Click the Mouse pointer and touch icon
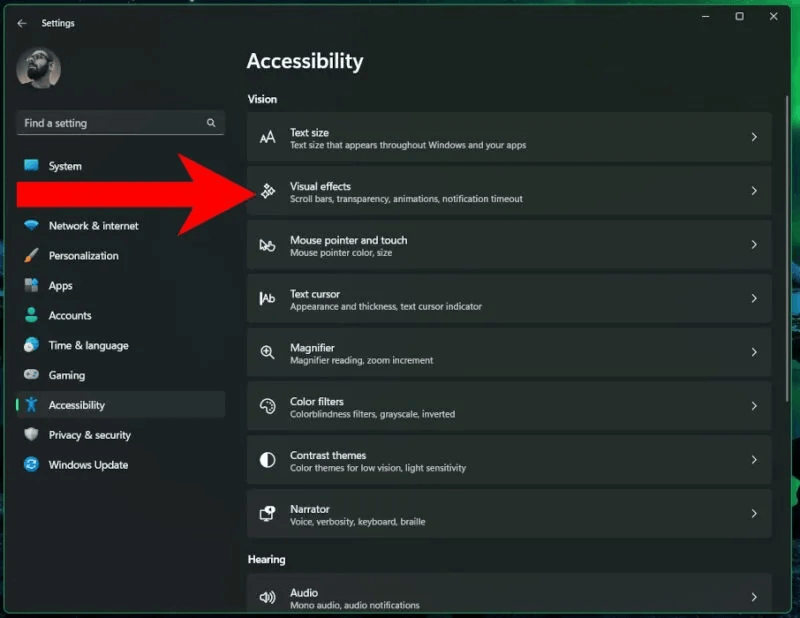 click(x=267, y=245)
